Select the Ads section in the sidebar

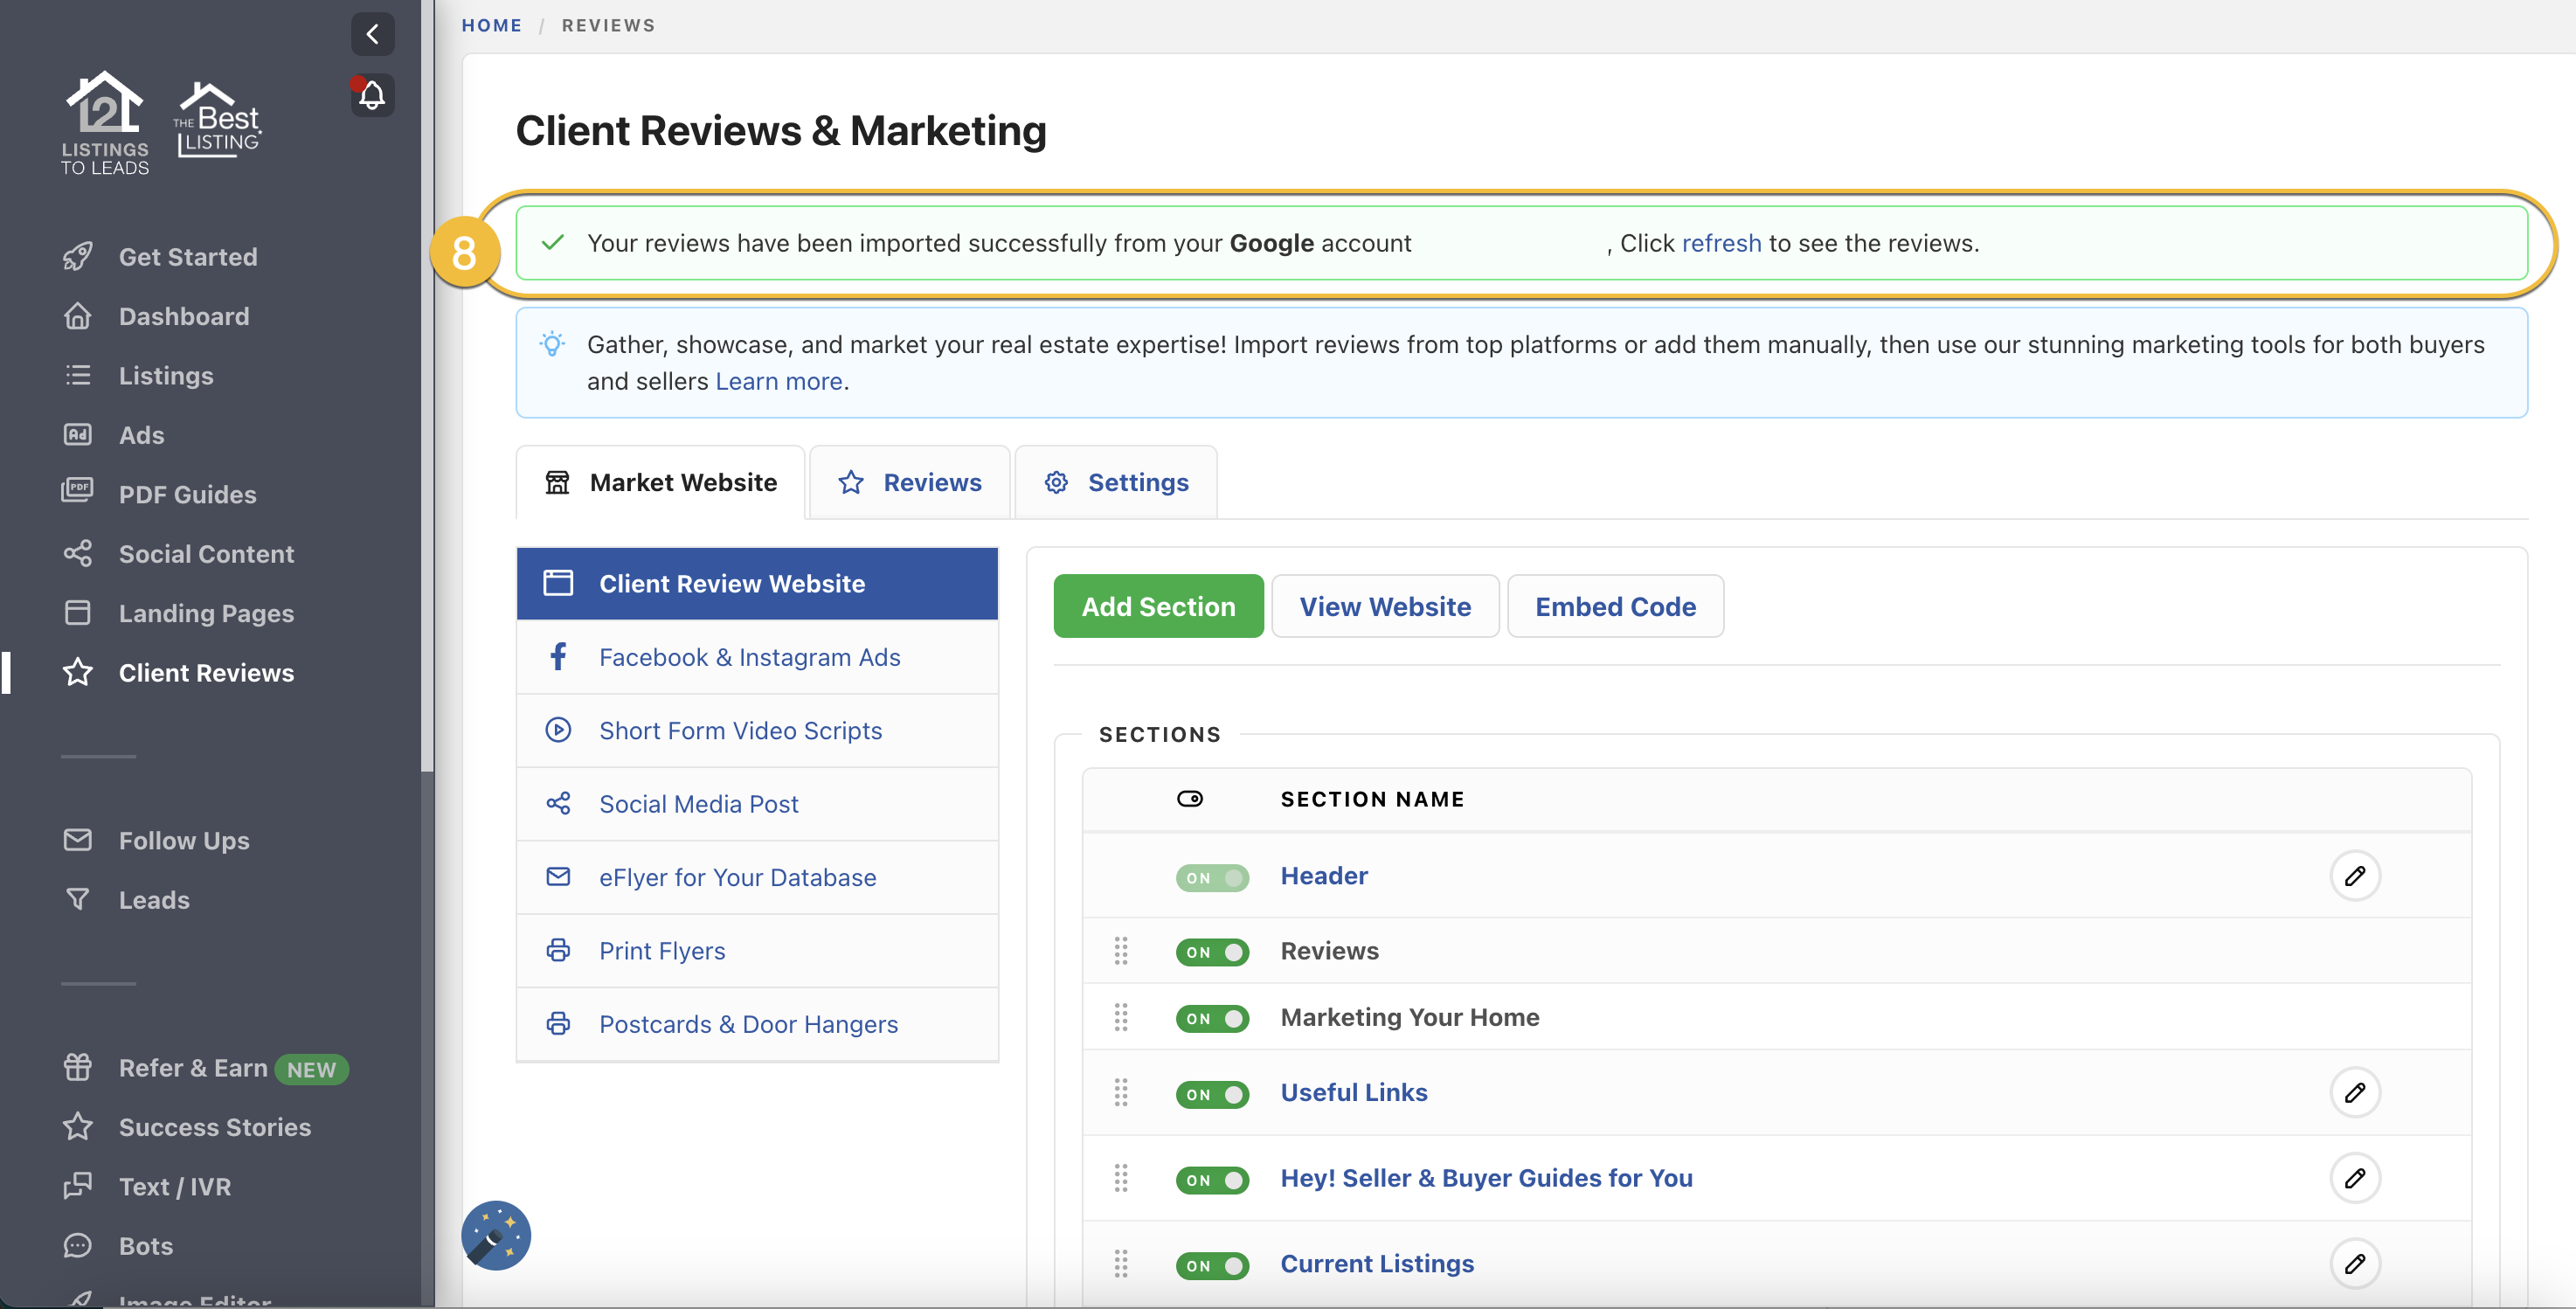[x=141, y=435]
